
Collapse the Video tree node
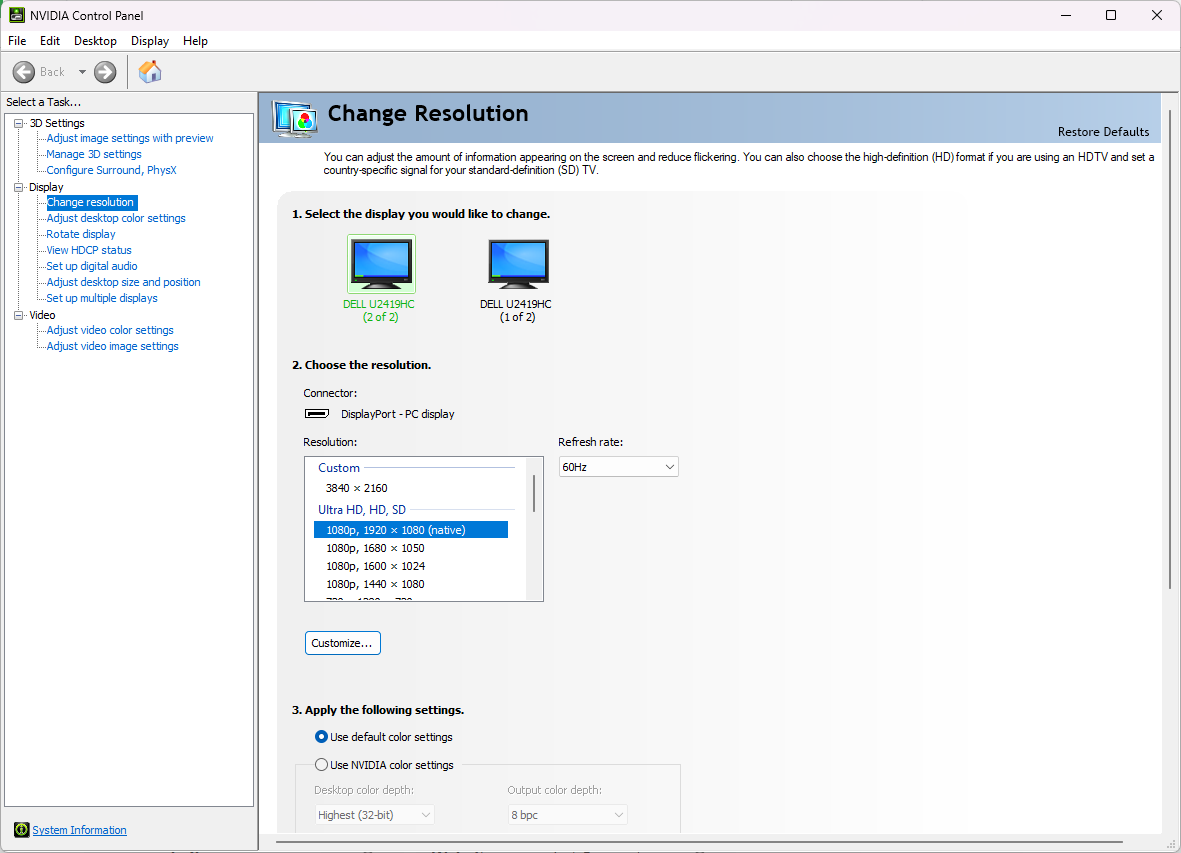19,315
